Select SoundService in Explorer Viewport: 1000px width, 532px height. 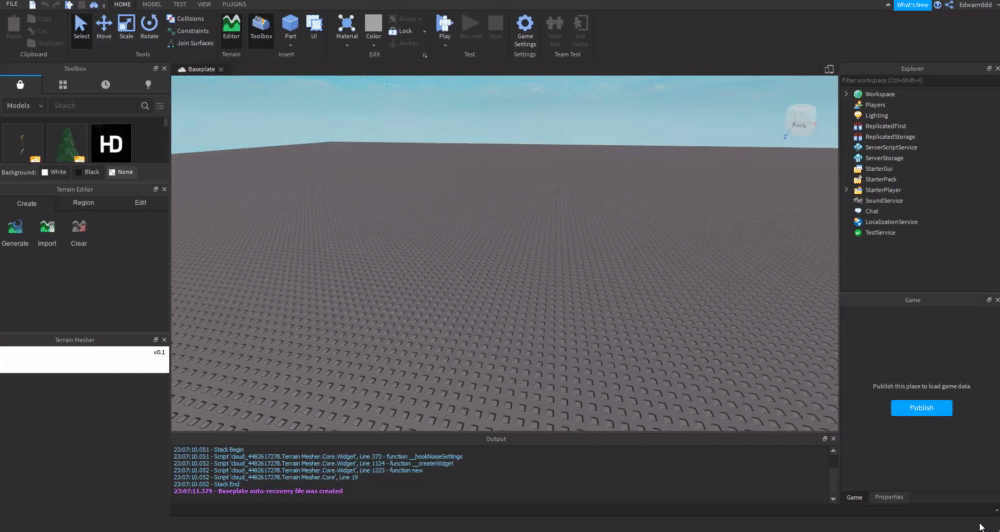pyautogui.click(x=883, y=201)
